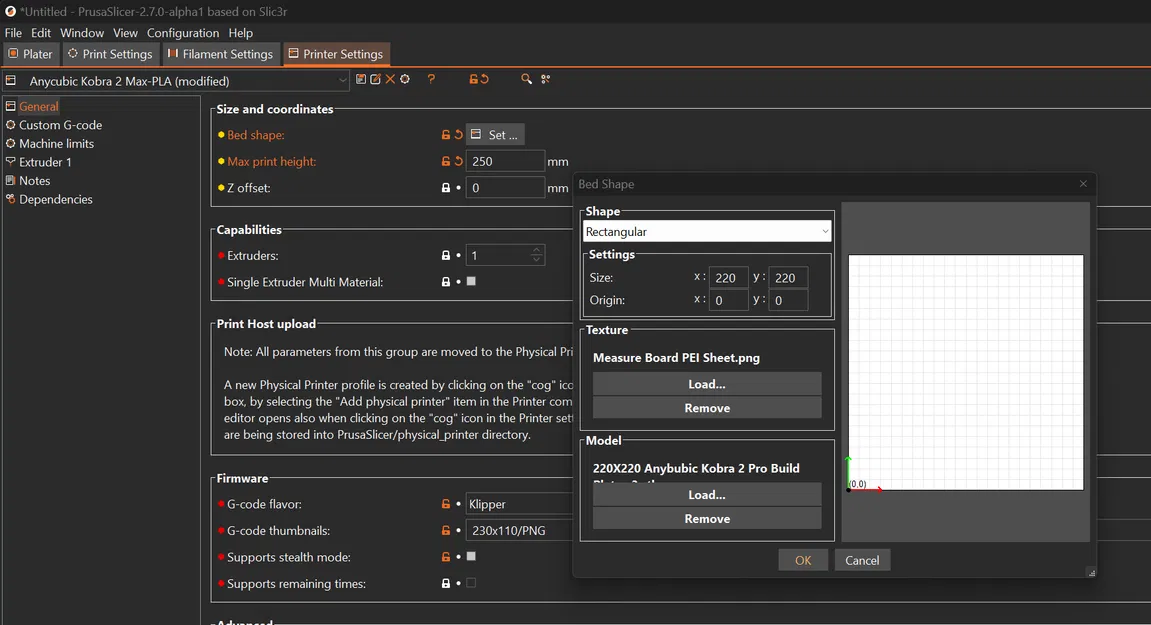Image resolution: width=1151 pixels, height=625 pixels.
Task: Open the Rectangular shape dropdown
Action: coord(707,231)
